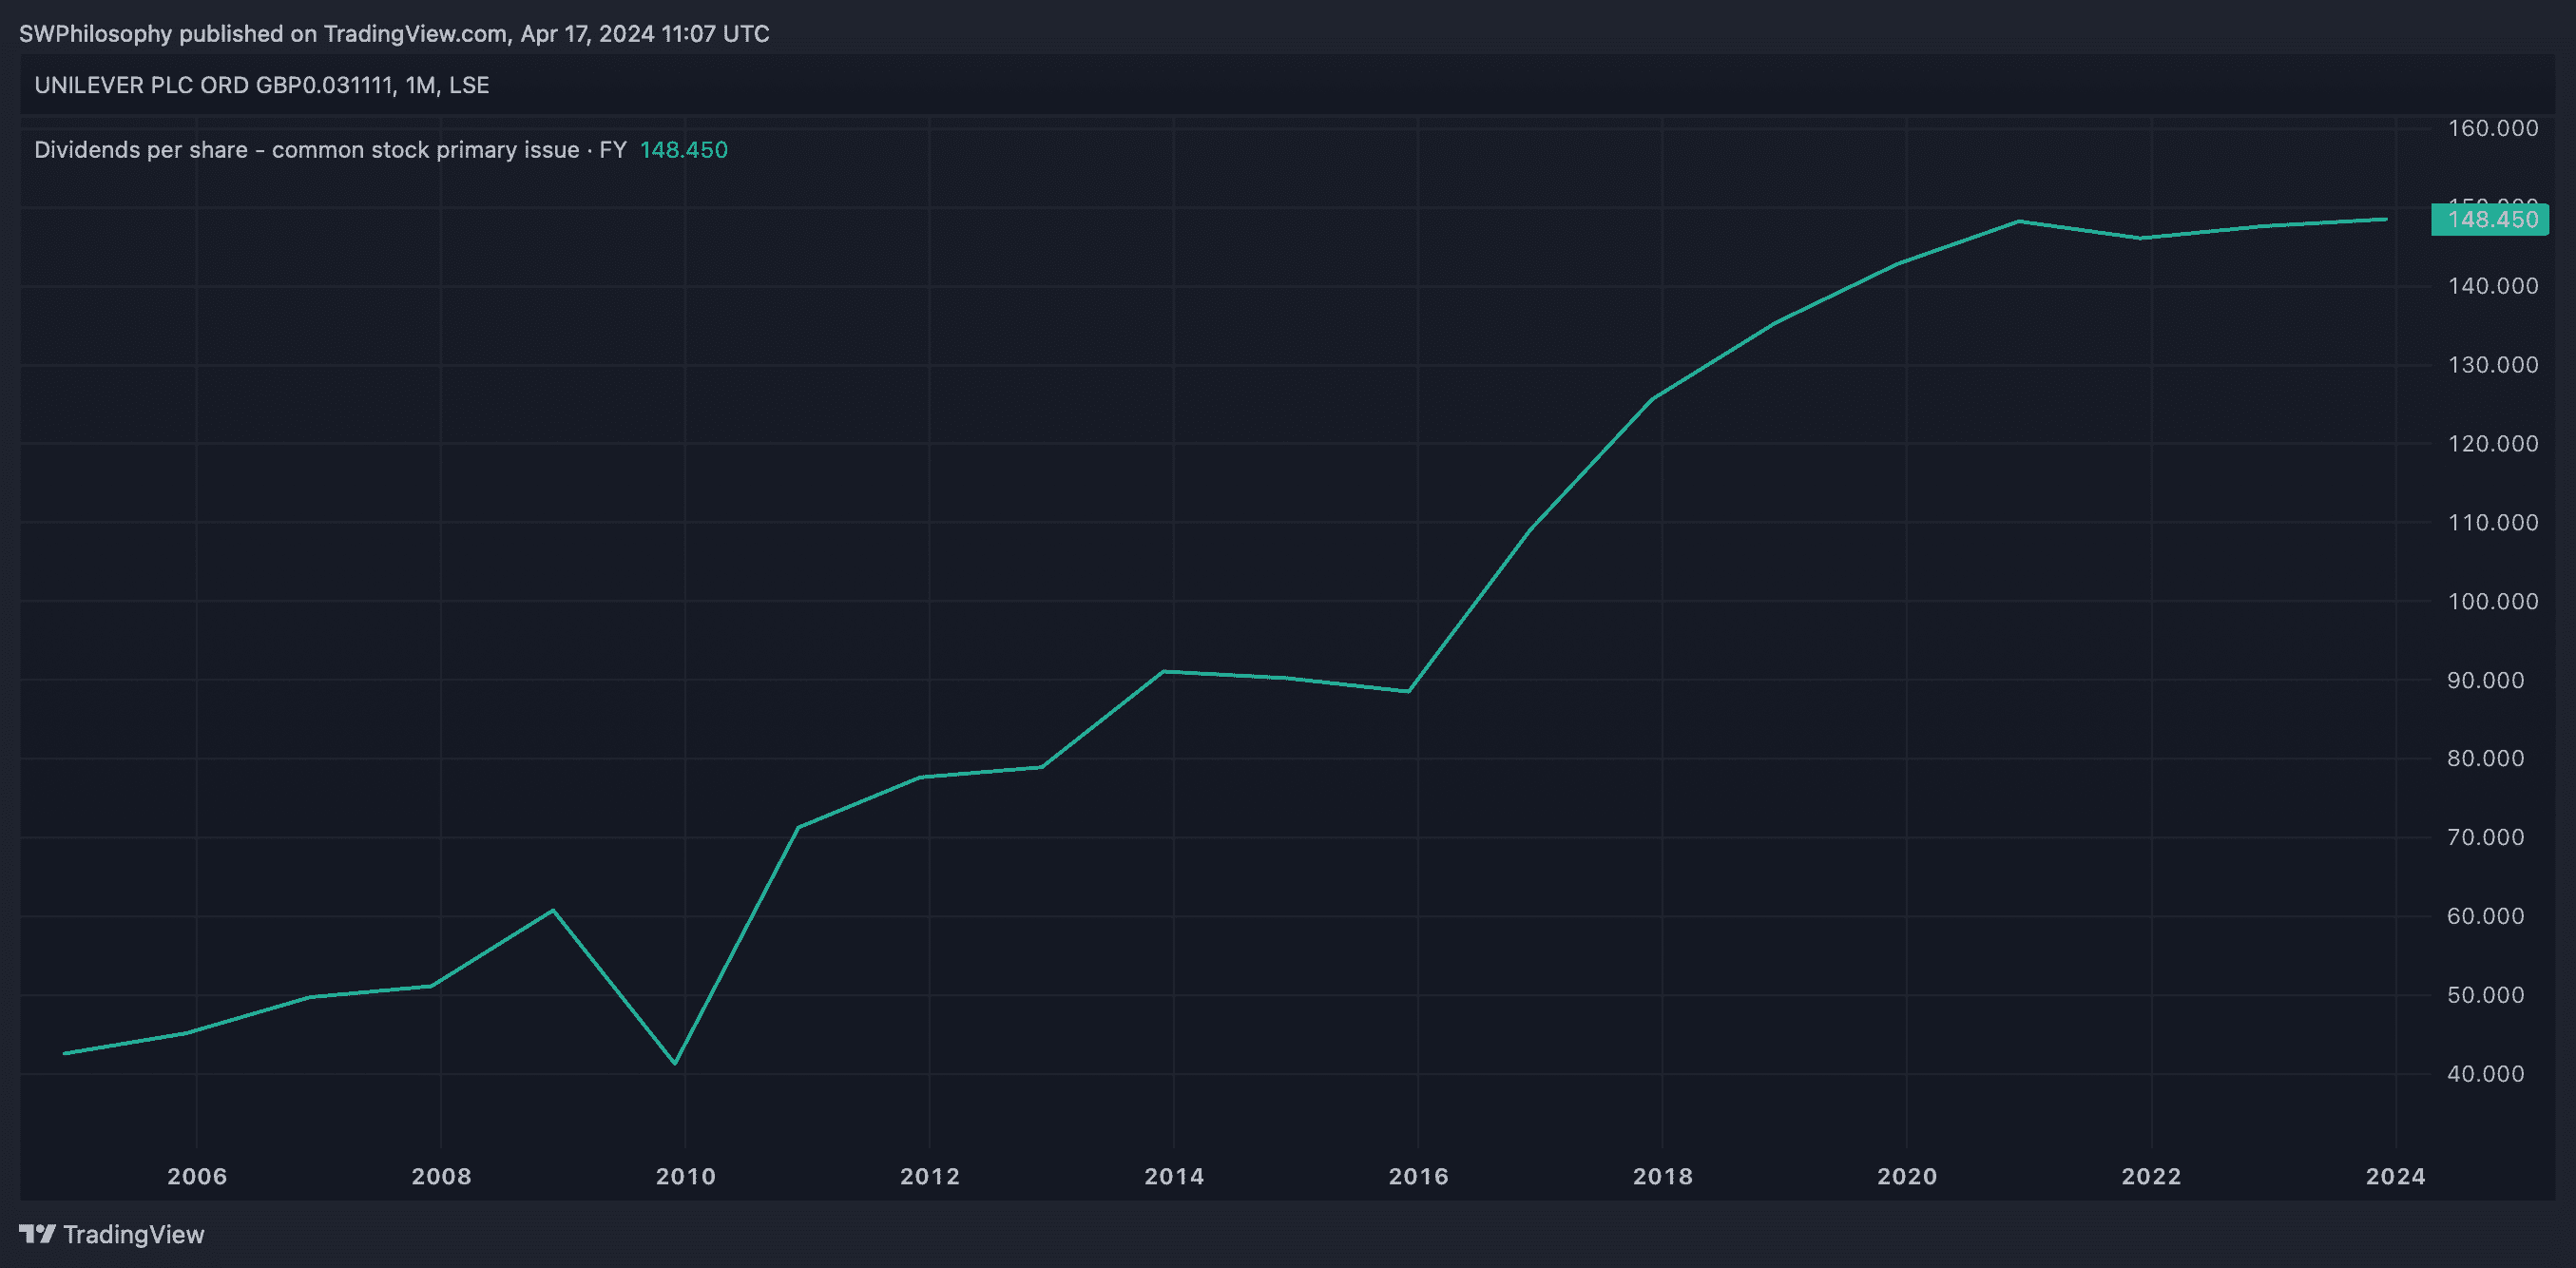Click the published by SWPhilosophy header text
Image resolution: width=2576 pixels, height=1268 pixels.
tap(394, 34)
